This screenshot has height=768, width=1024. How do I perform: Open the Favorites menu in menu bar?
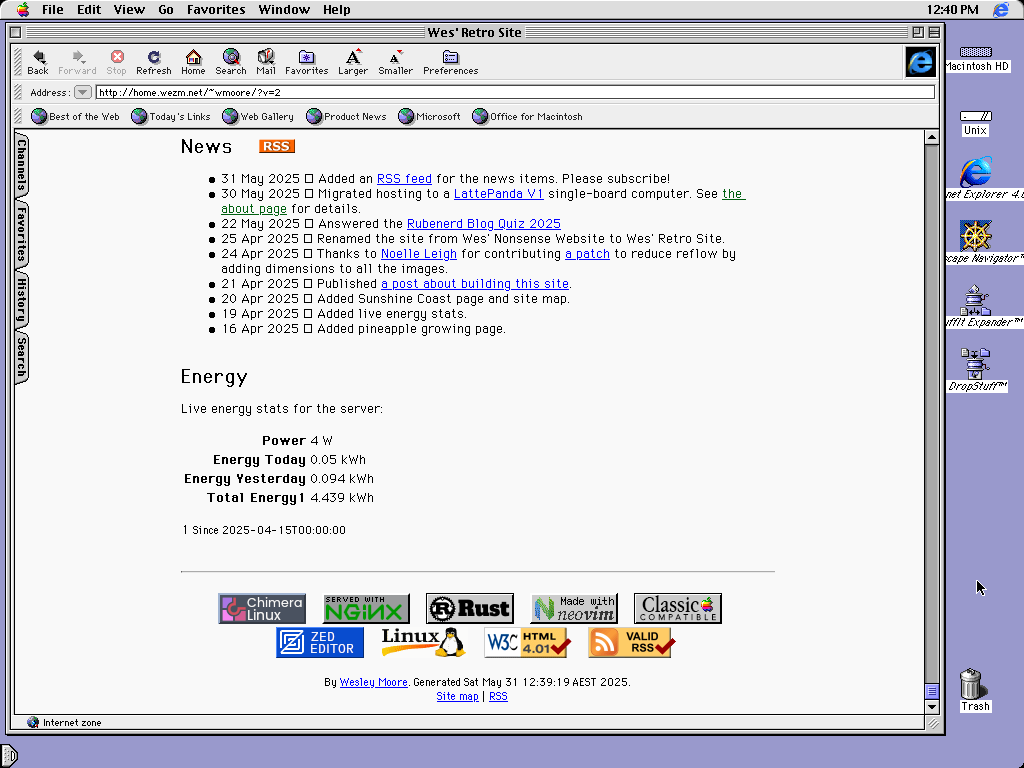coord(216,9)
